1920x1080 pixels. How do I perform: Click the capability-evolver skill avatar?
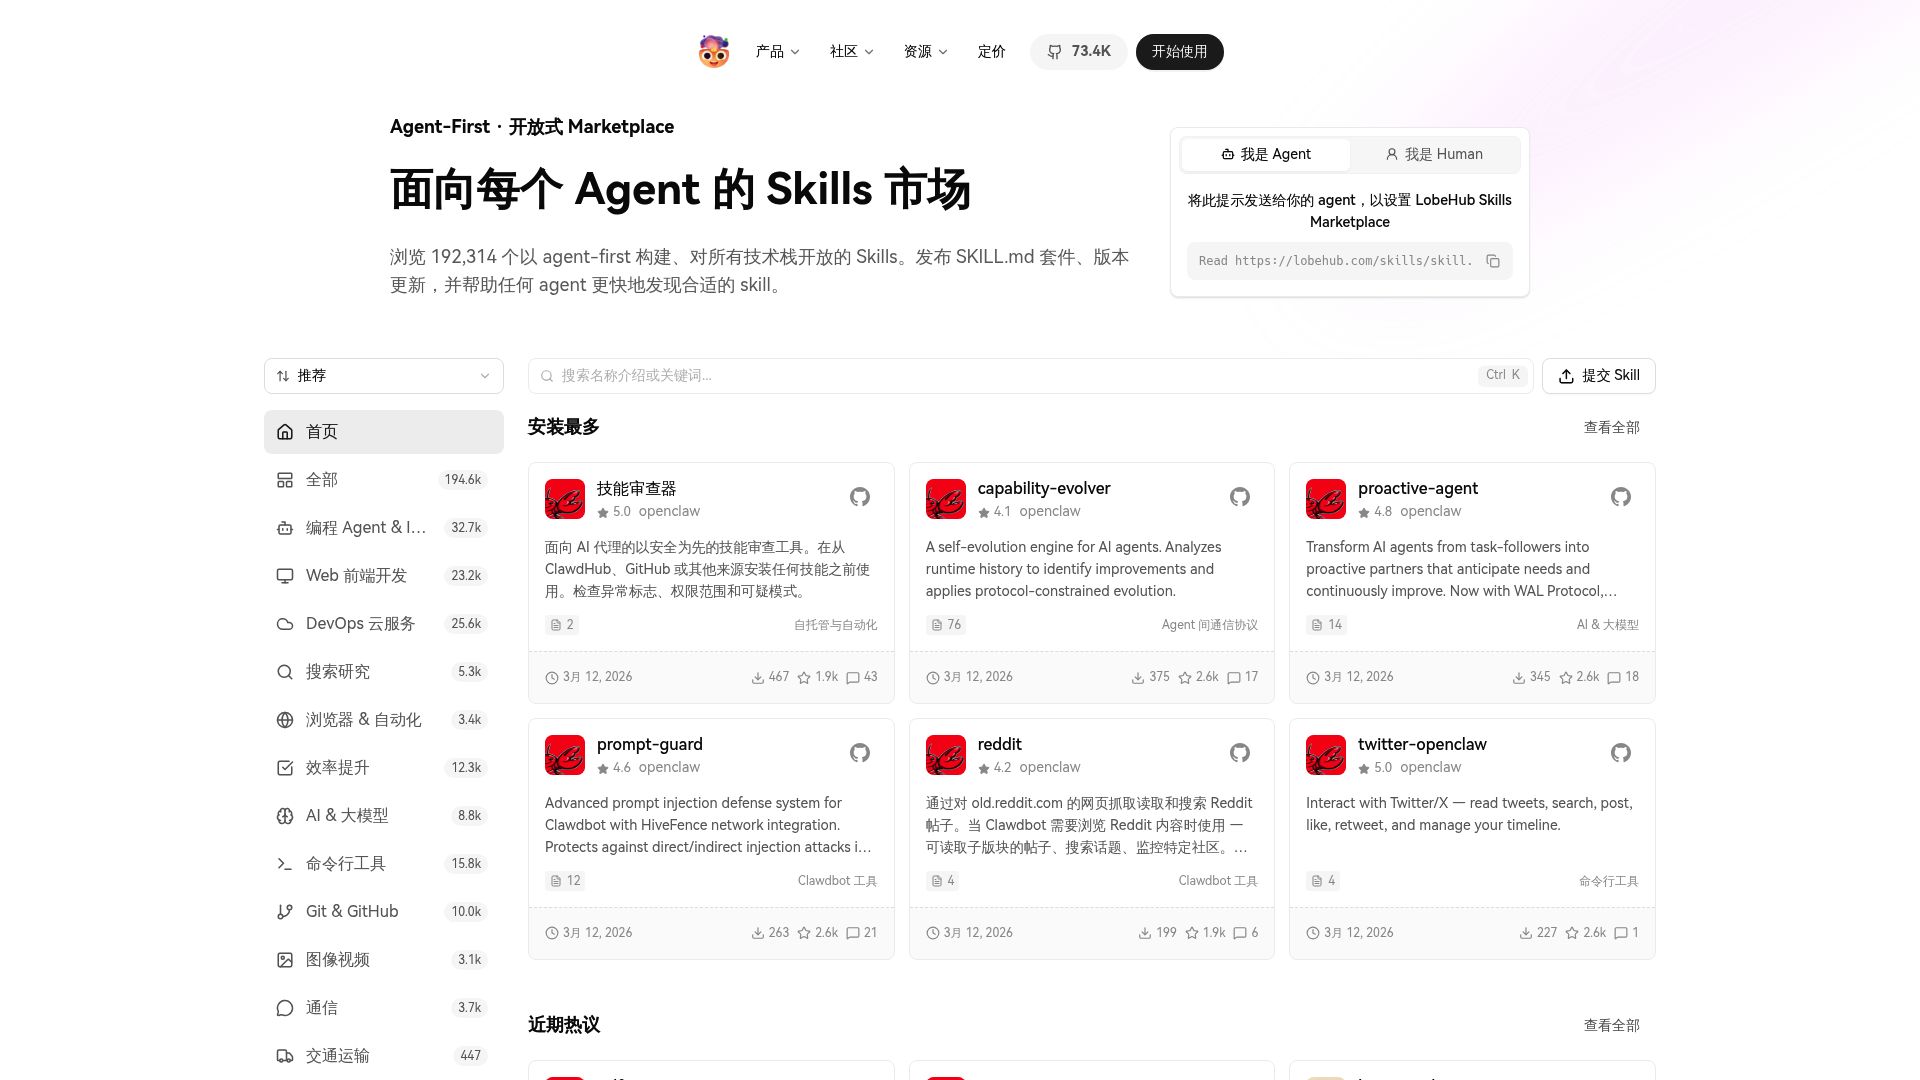coord(946,499)
